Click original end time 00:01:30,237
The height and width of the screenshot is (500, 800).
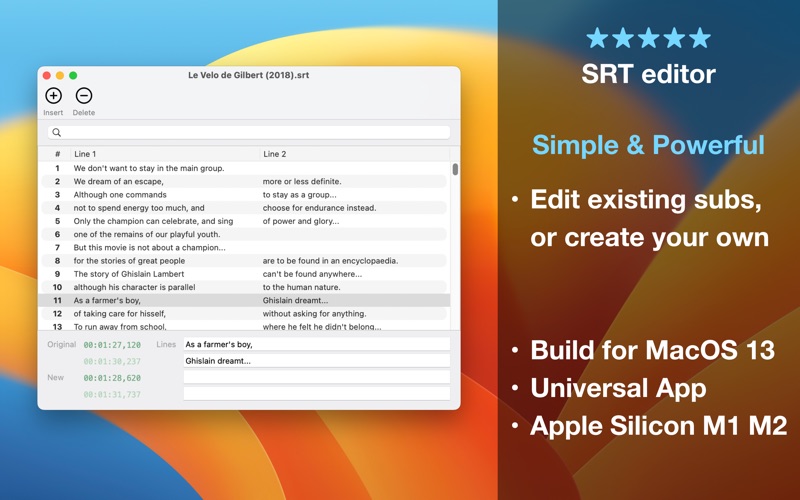[112, 361]
